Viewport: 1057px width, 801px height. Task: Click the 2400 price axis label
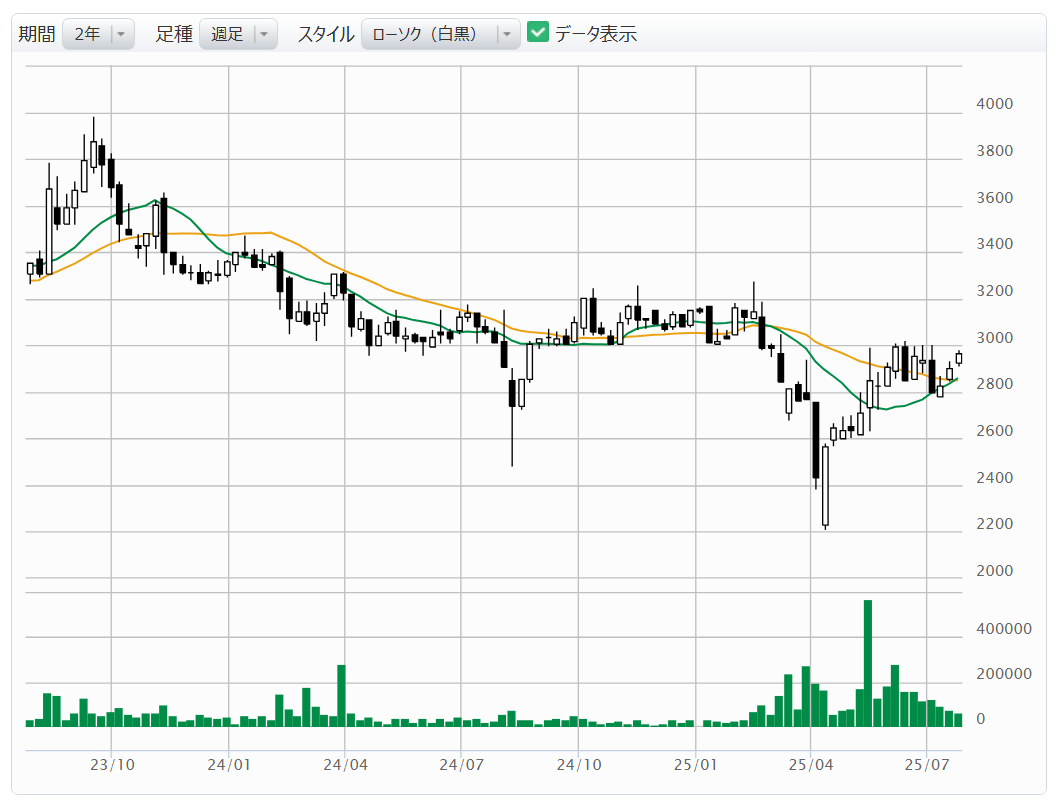994,478
